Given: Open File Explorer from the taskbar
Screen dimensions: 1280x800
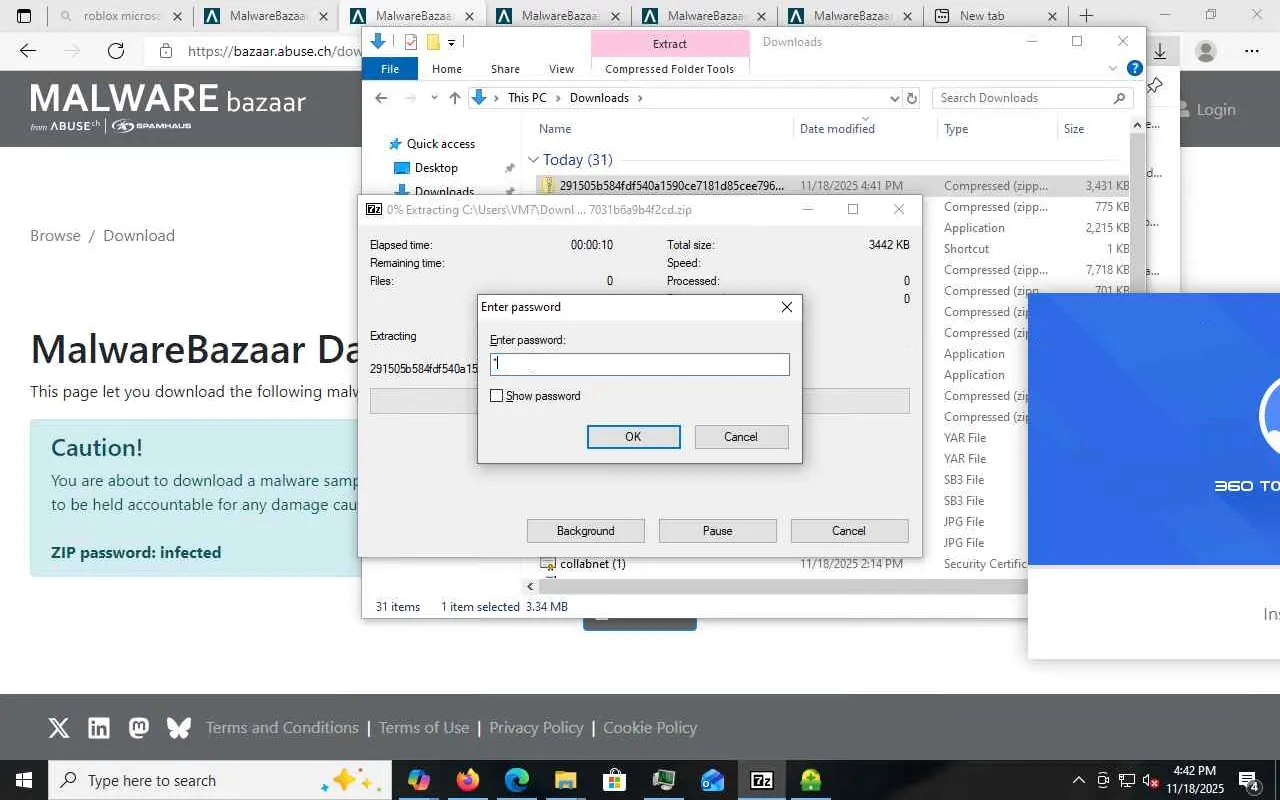Looking at the screenshot, I should coord(565,780).
